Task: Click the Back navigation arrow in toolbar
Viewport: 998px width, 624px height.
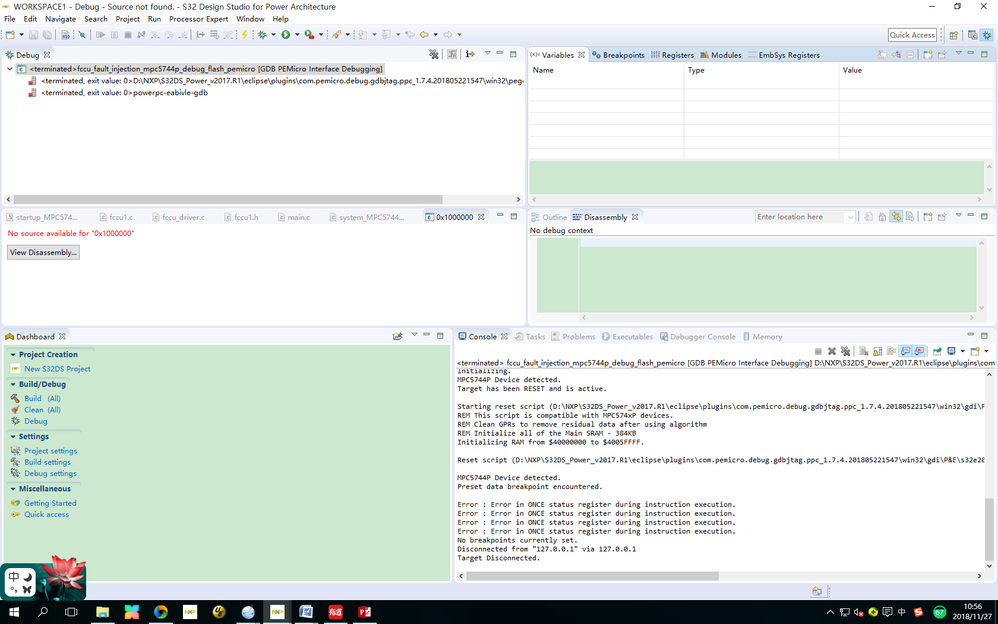Action: (x=424, y=34)
